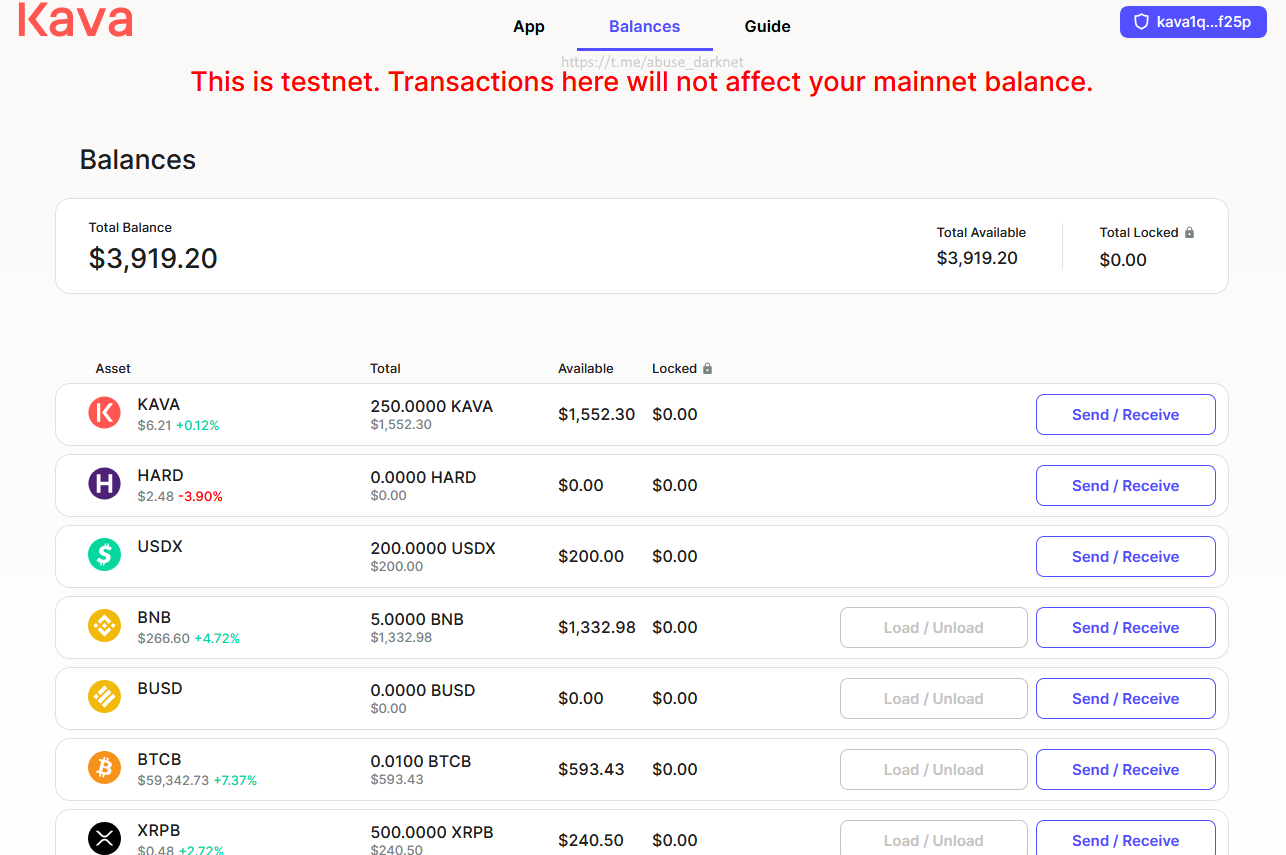Open Send / Receive for BUSD
This screenshot has width=1286, height=855.
click(x=1125, y=699)
